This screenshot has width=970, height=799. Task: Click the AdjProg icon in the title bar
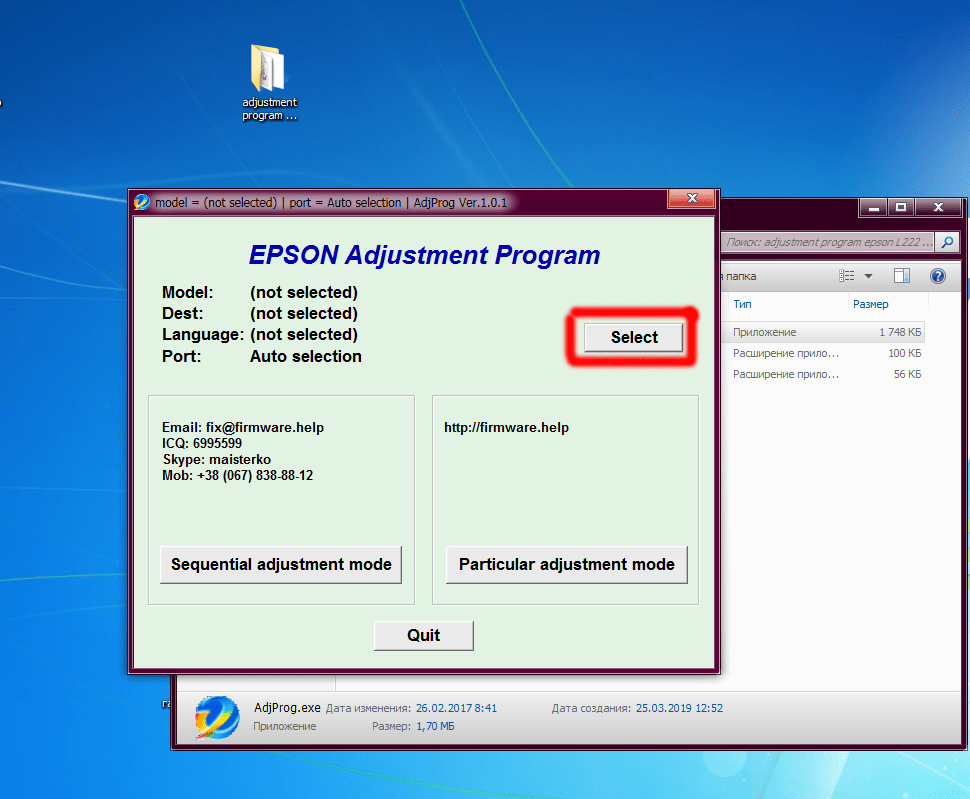[x=140, y=202]
